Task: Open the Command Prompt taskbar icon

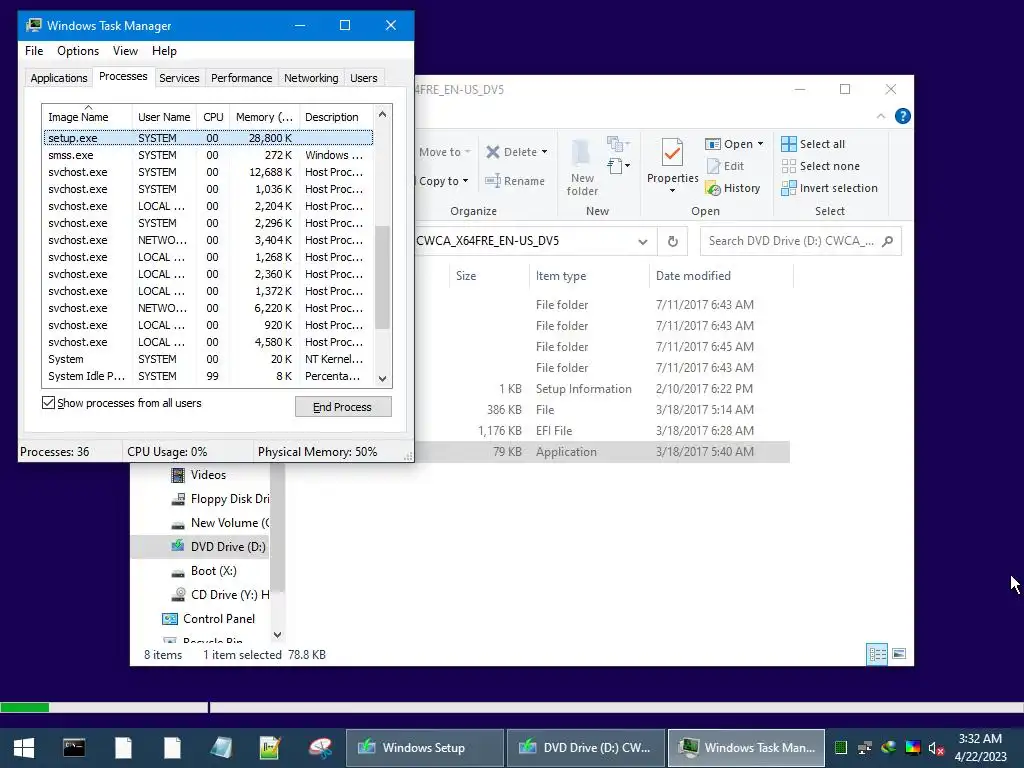Action: 74,747
